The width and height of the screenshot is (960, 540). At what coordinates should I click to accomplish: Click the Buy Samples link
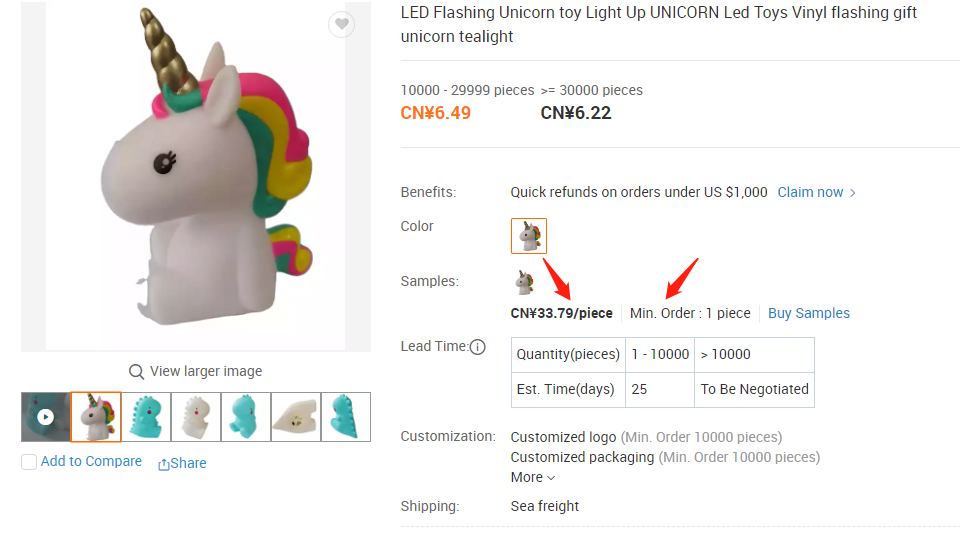pyautogui.click(x=808, y=313)
